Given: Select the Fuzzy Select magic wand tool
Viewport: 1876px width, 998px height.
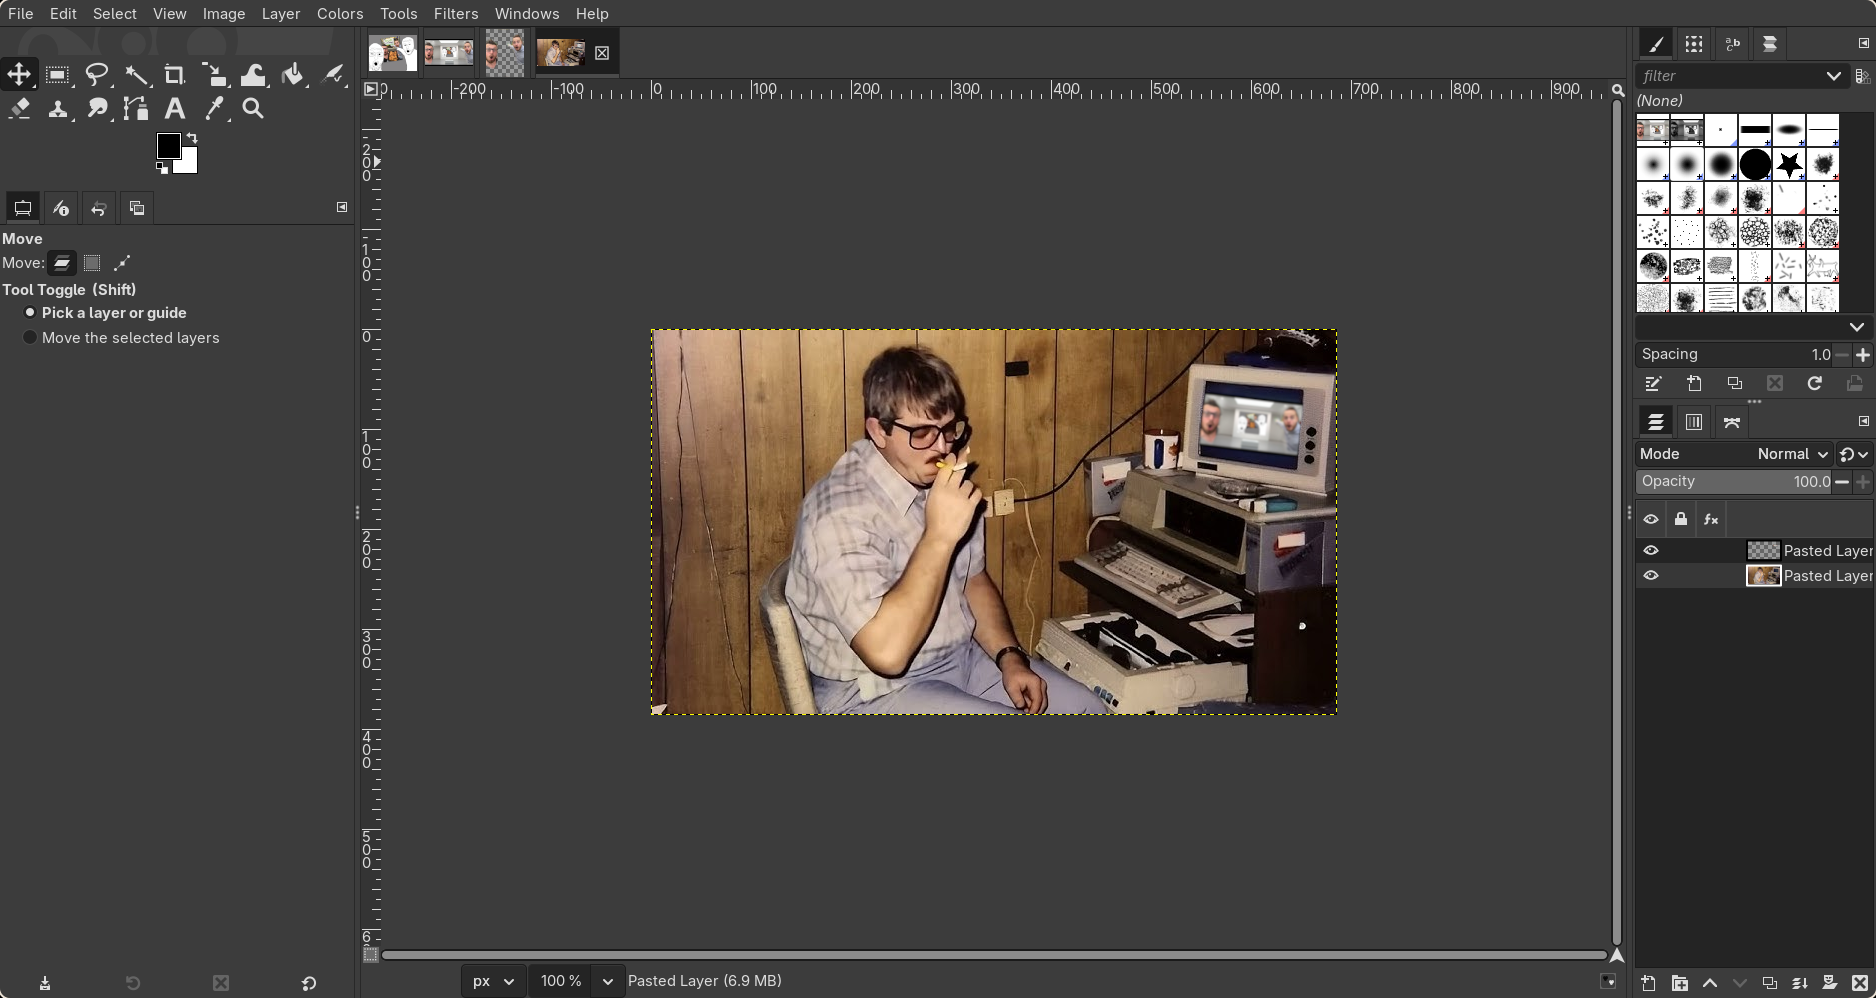Looking at the screenshot, I should 136,75.
